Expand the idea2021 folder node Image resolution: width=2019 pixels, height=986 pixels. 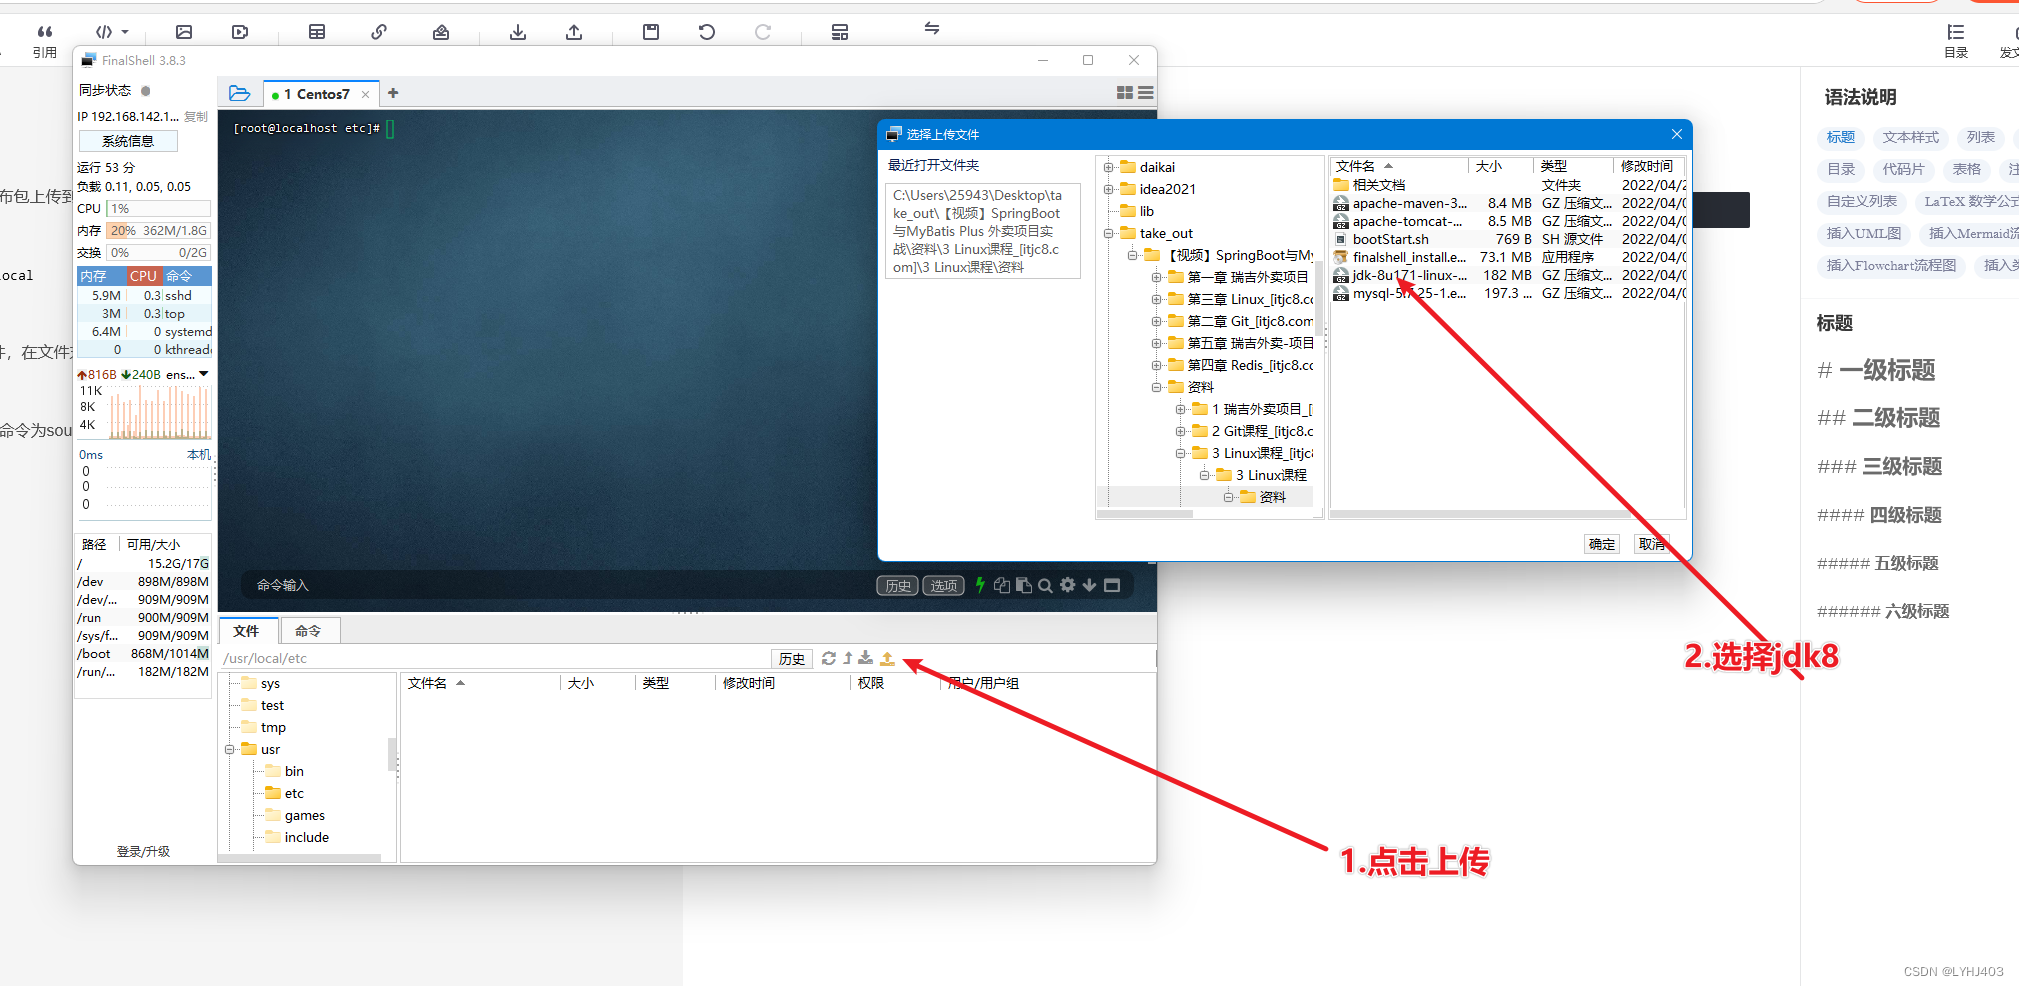tap(1108, 189)
